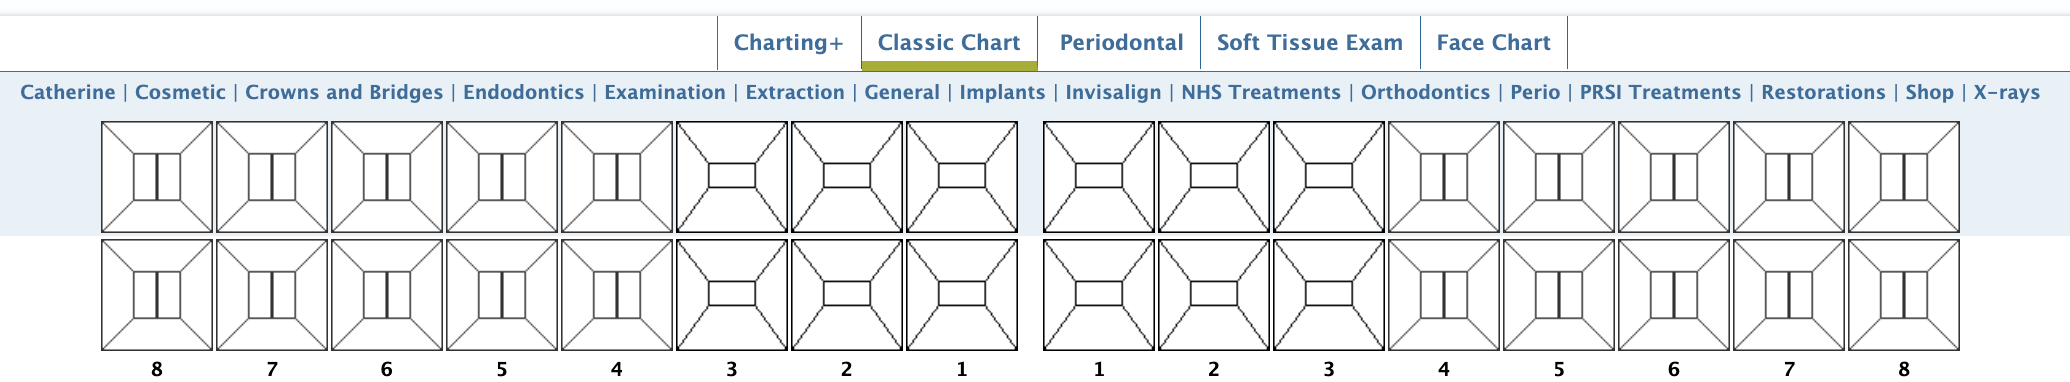Click lower left tooth 7 molar icon
Viewport: 2070px width, 382px height.
point(1789,295)
